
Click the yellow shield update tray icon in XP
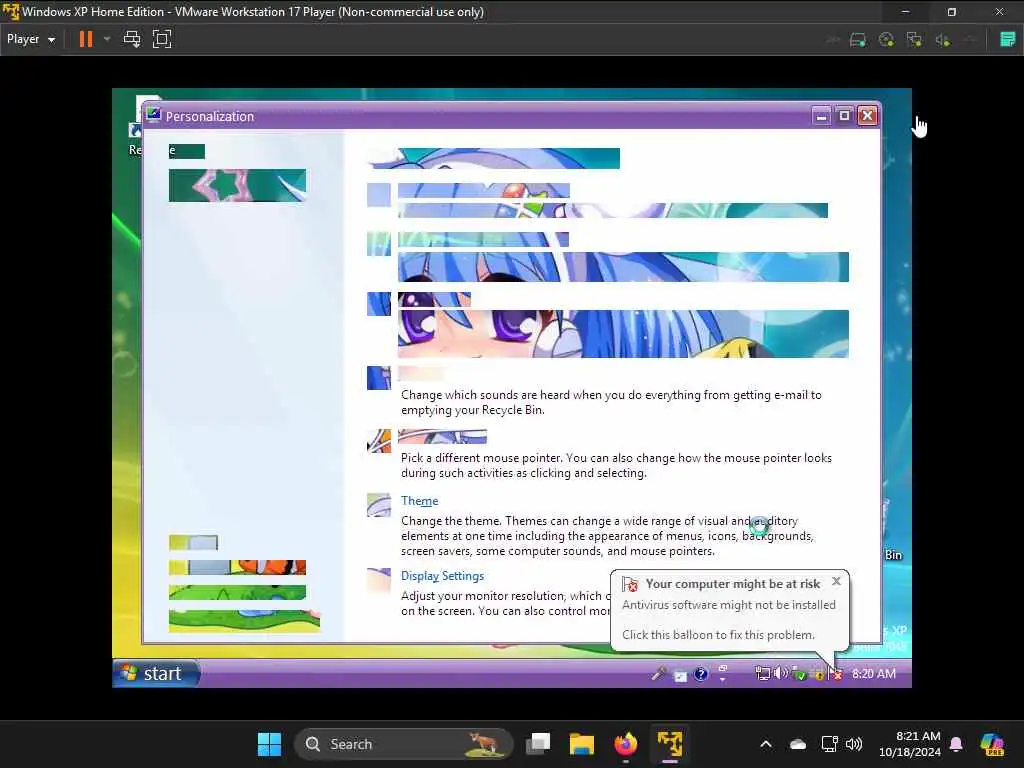[x=818, y=674]
